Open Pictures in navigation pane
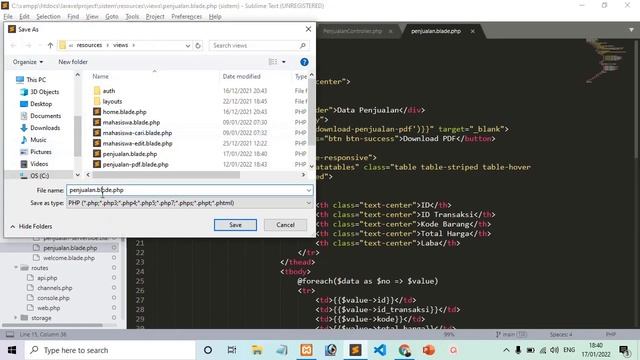 (41, 152)
